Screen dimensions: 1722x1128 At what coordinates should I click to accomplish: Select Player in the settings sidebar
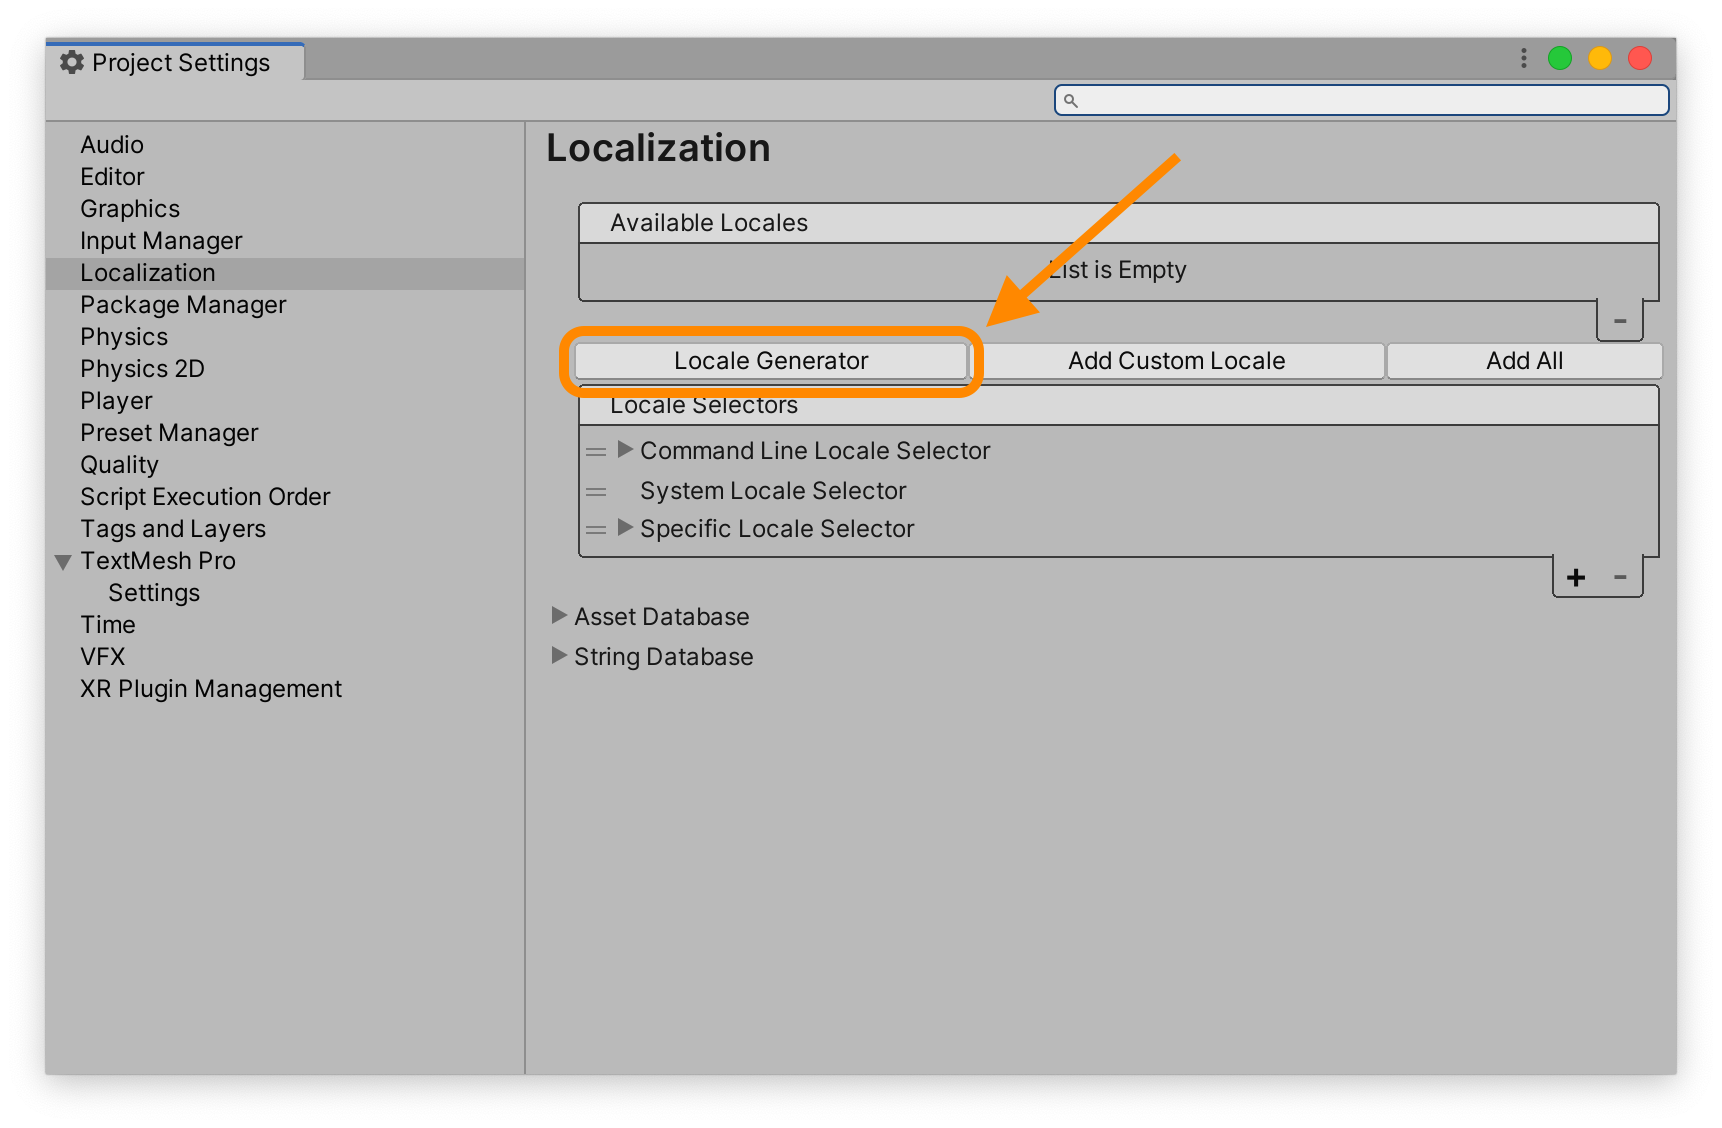[116, 400]
